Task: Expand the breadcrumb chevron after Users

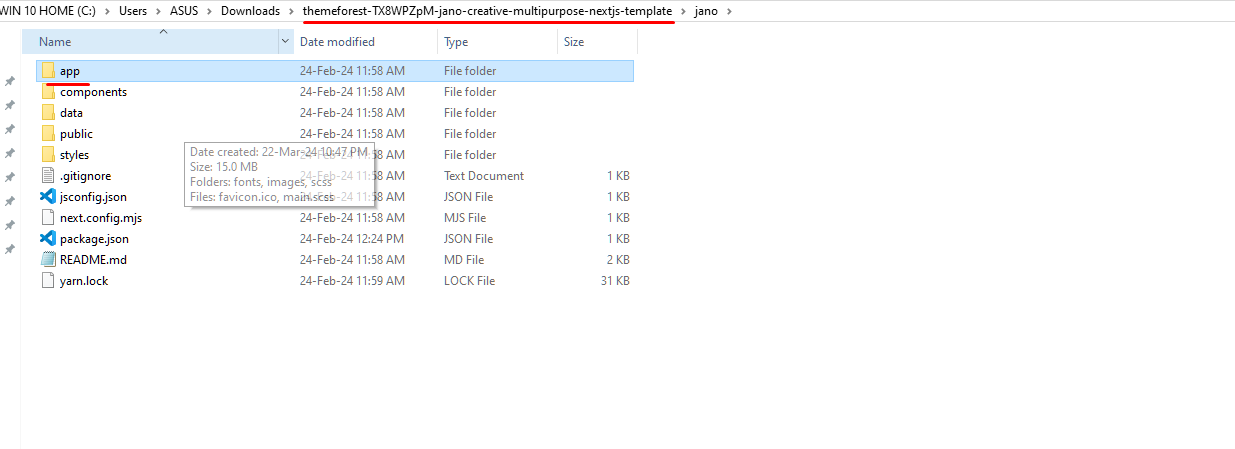Action: tap(158, 11)
